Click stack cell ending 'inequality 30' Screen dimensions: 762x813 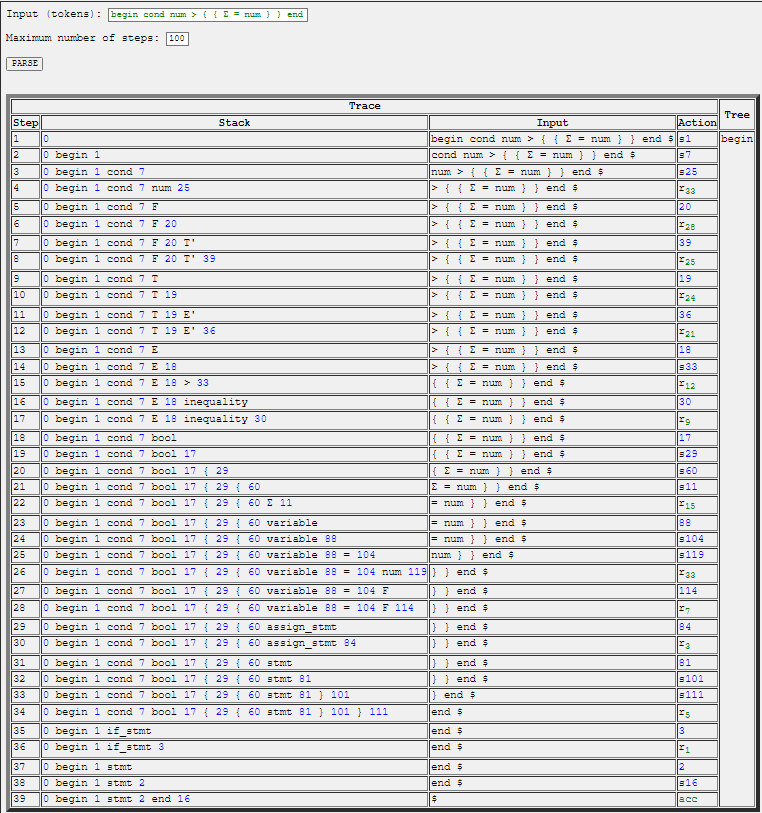point(234,419)
